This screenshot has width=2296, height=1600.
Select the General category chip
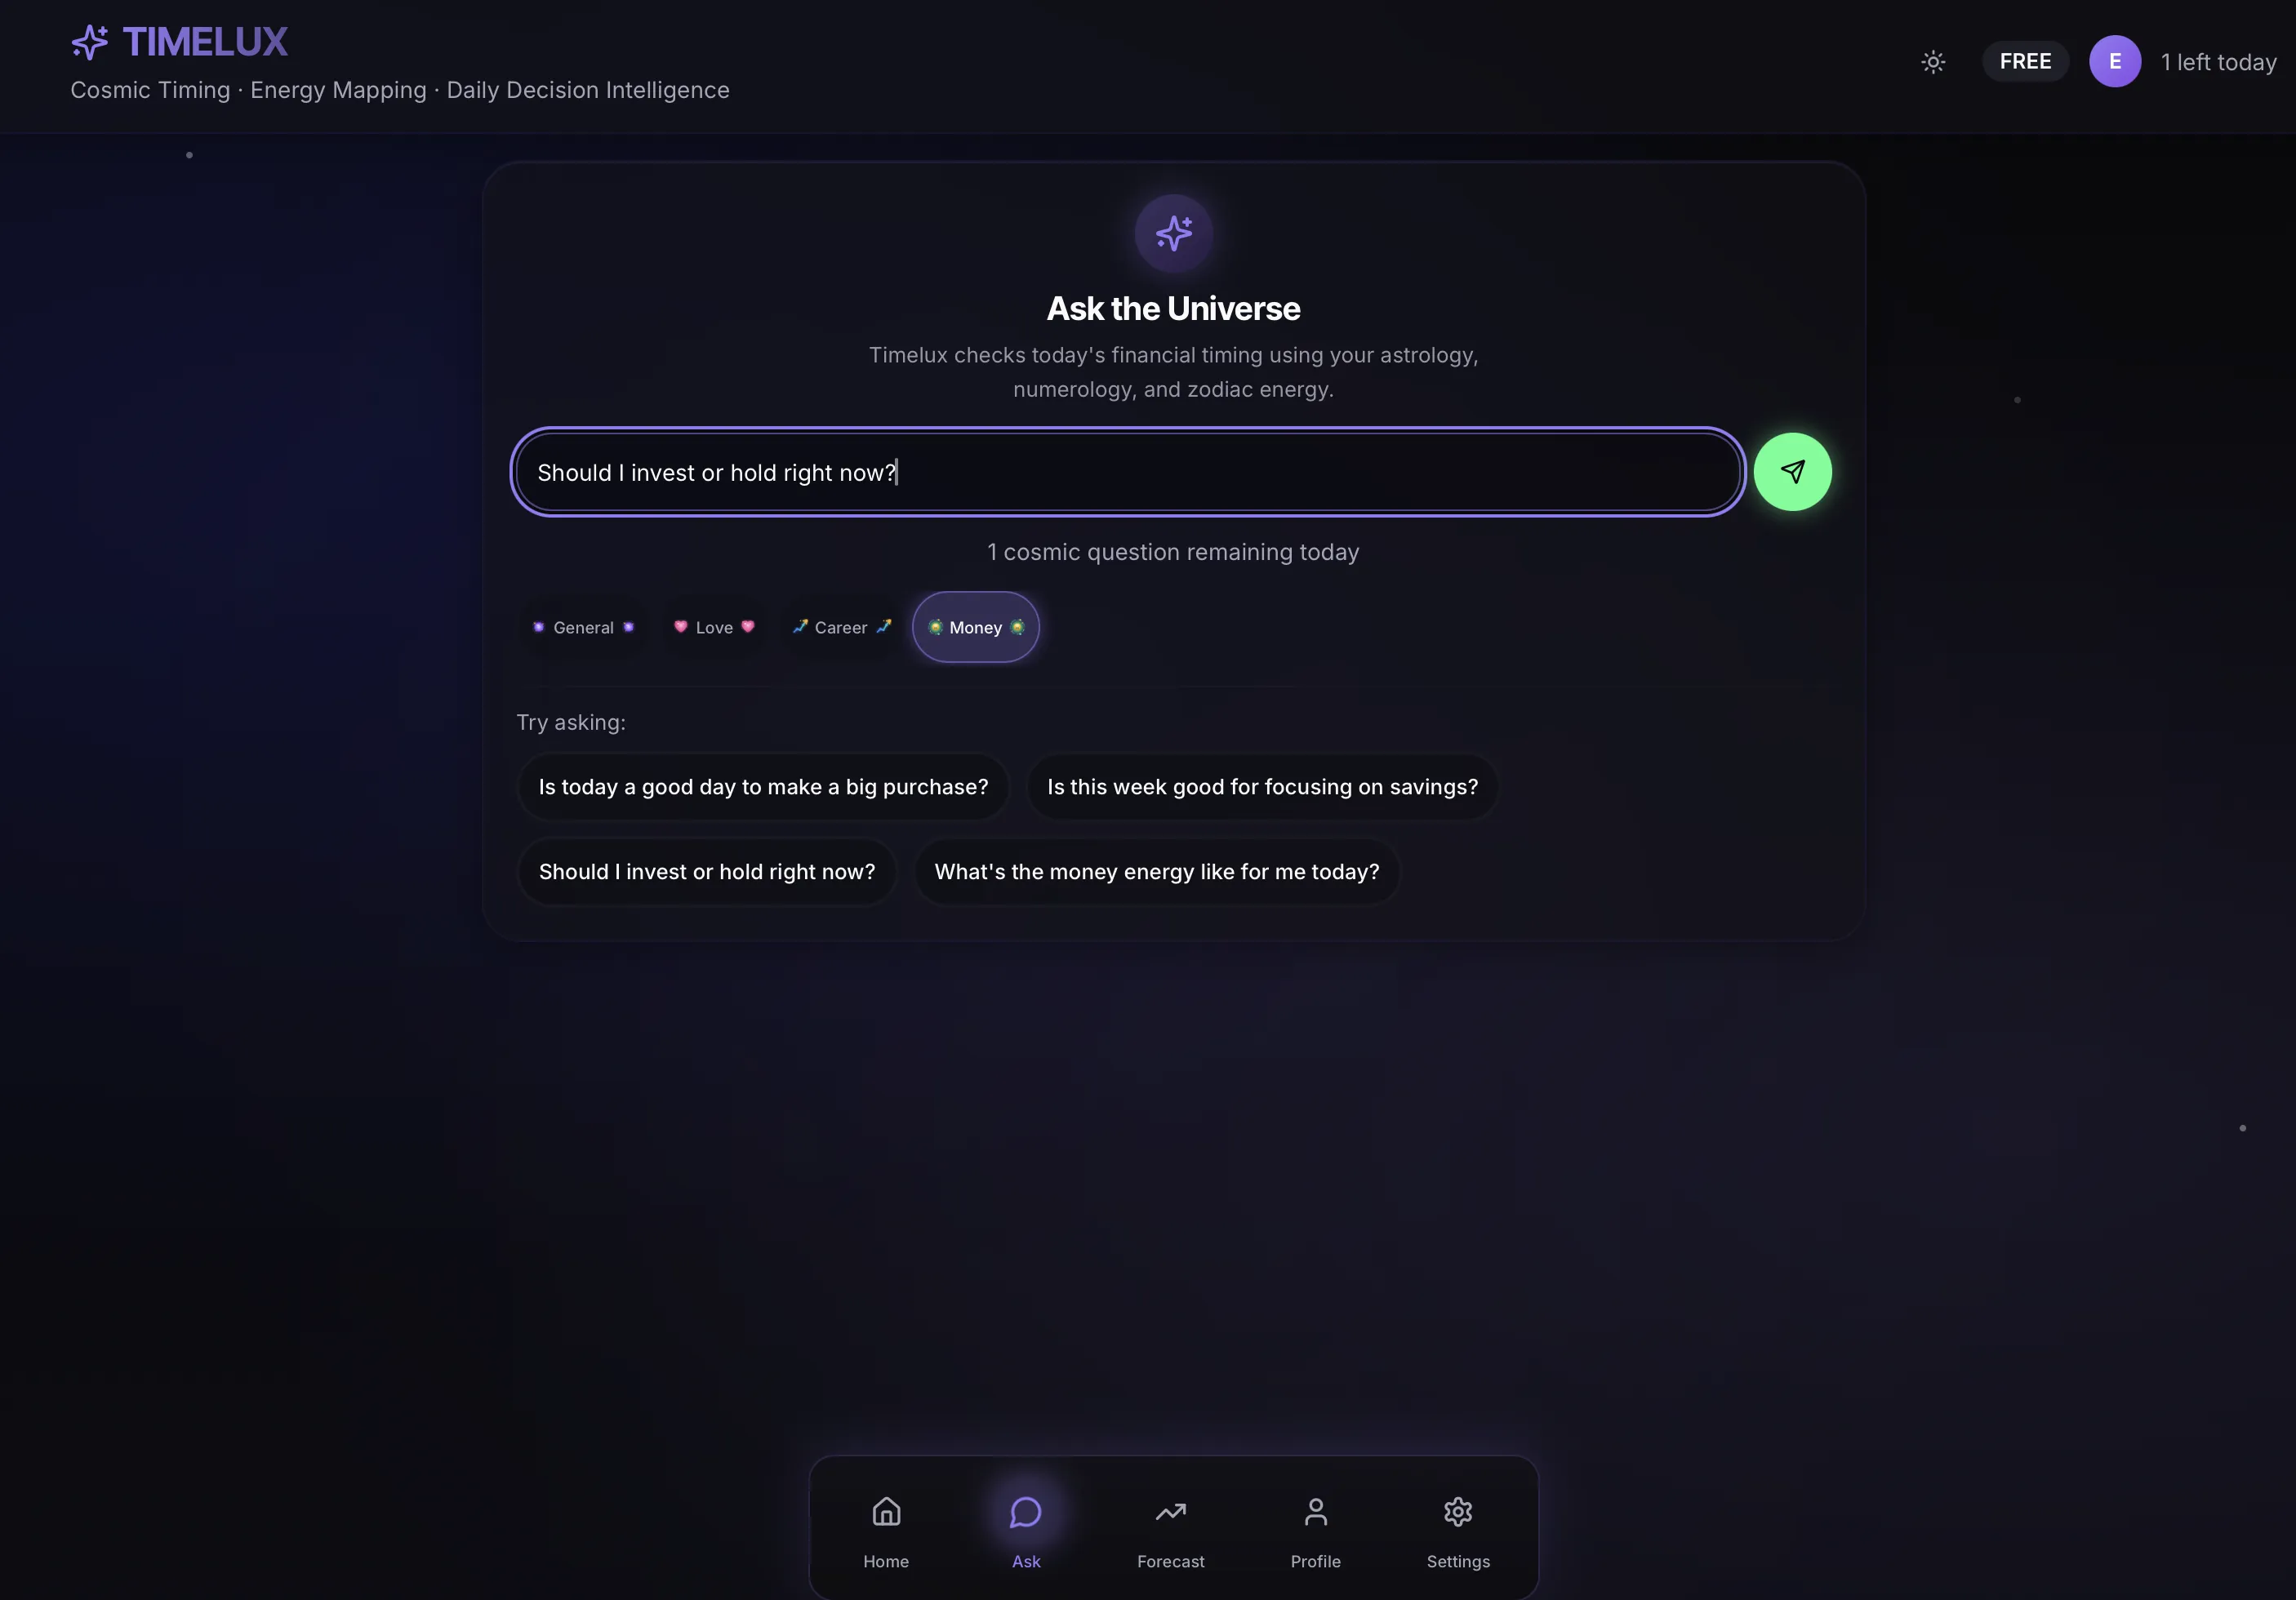point(583,628)
